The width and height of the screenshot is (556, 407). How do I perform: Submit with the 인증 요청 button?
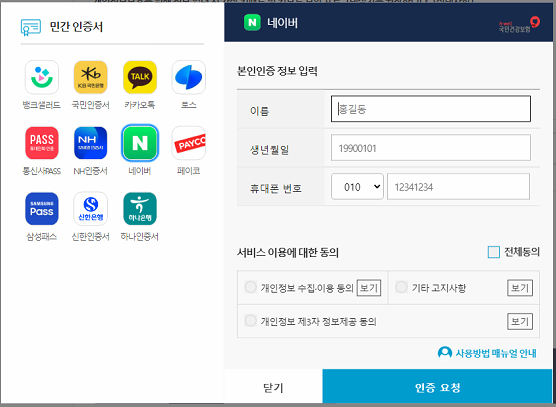tap(438, 387)
